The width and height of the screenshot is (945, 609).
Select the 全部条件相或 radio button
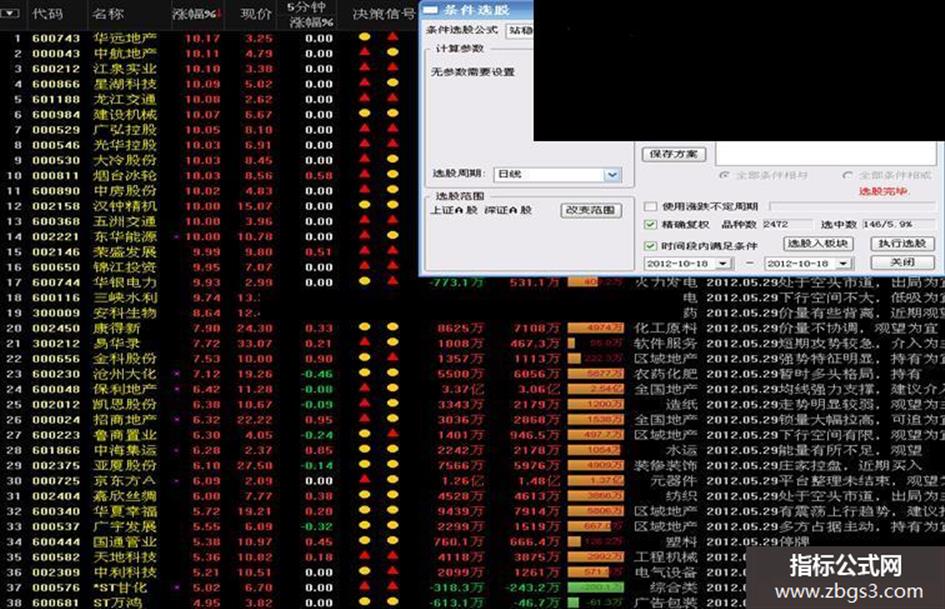click(847, 175)
